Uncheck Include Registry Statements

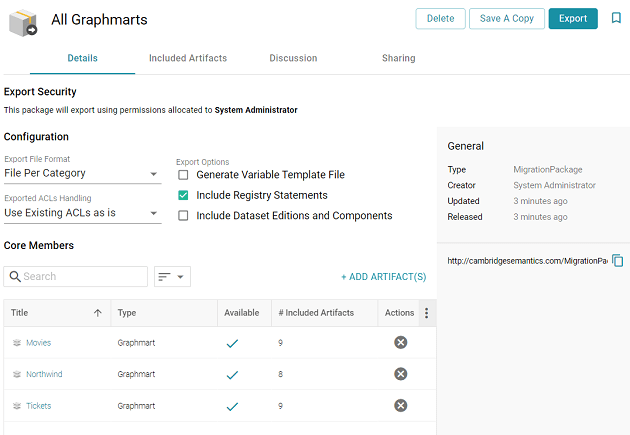[x=183, y=195]
